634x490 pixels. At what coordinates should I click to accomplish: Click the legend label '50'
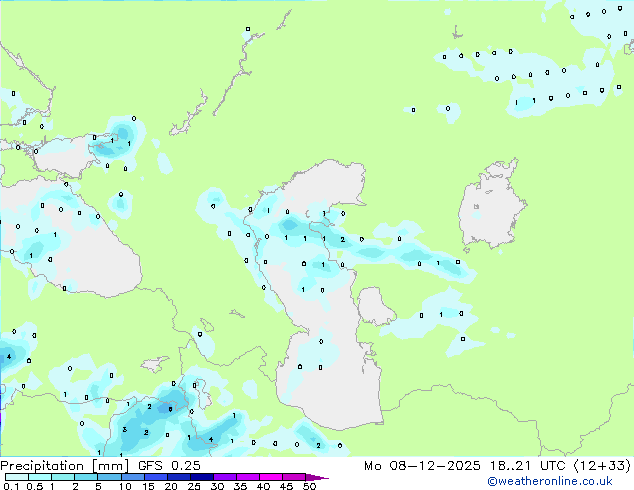coord(310,486)
